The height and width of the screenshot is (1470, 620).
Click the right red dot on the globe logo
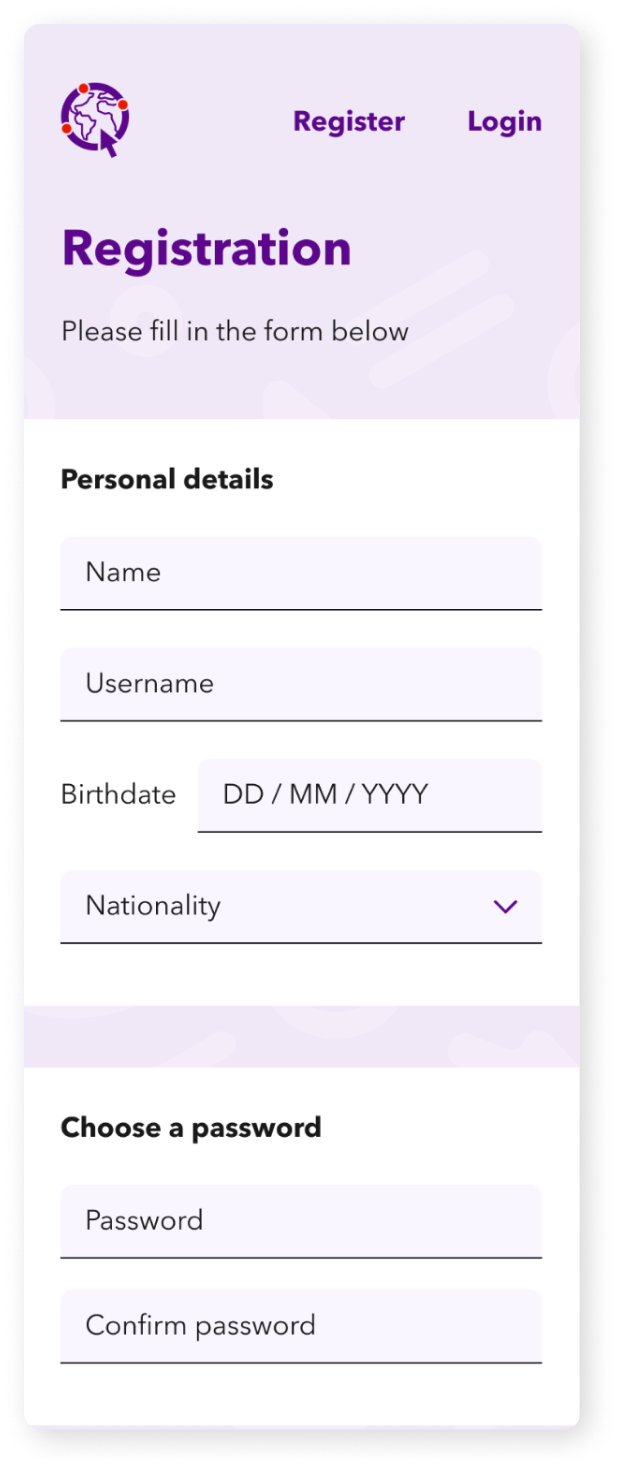122,104
